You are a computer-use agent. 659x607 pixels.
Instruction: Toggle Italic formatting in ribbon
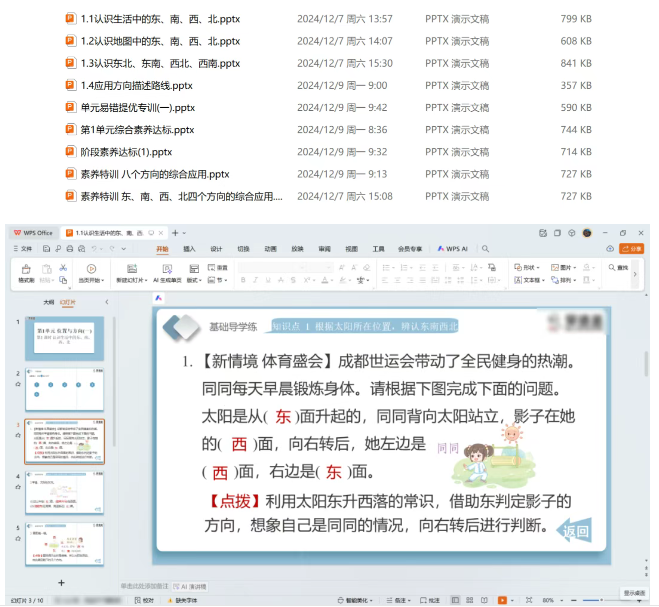[x=255, y=280]
